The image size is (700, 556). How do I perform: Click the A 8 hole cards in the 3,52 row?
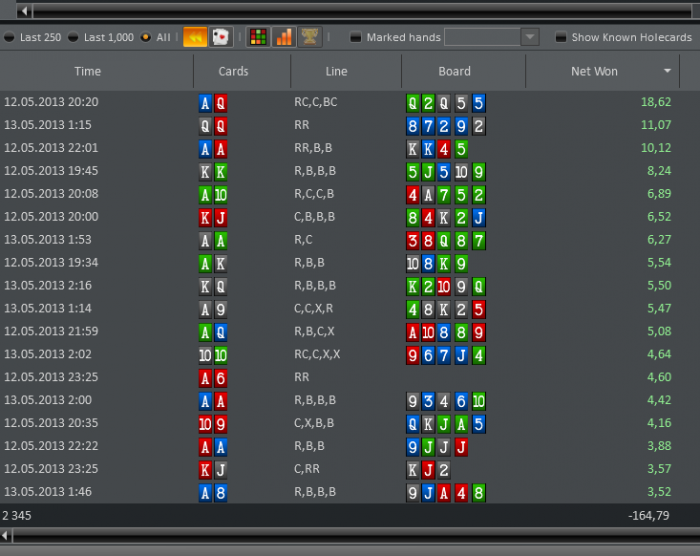[x=213, y=493]
